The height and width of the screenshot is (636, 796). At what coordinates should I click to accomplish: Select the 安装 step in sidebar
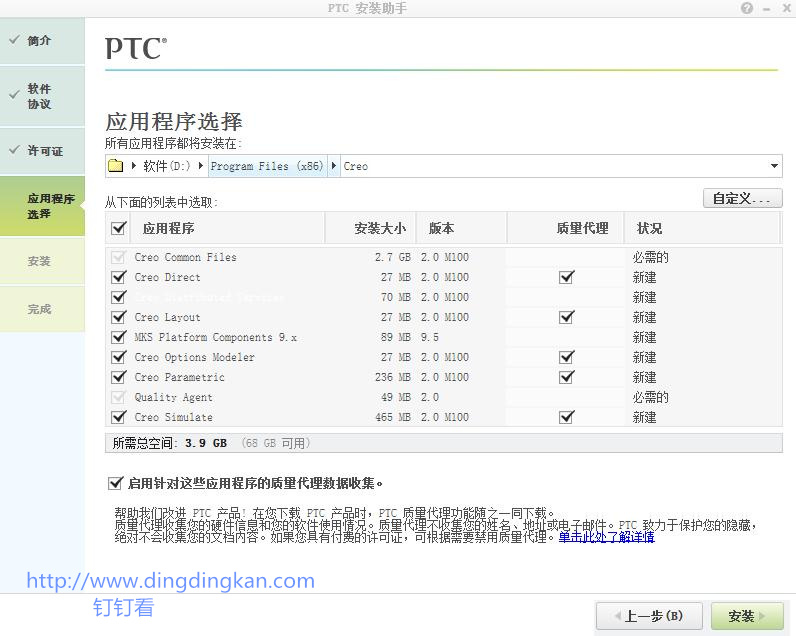42,261
